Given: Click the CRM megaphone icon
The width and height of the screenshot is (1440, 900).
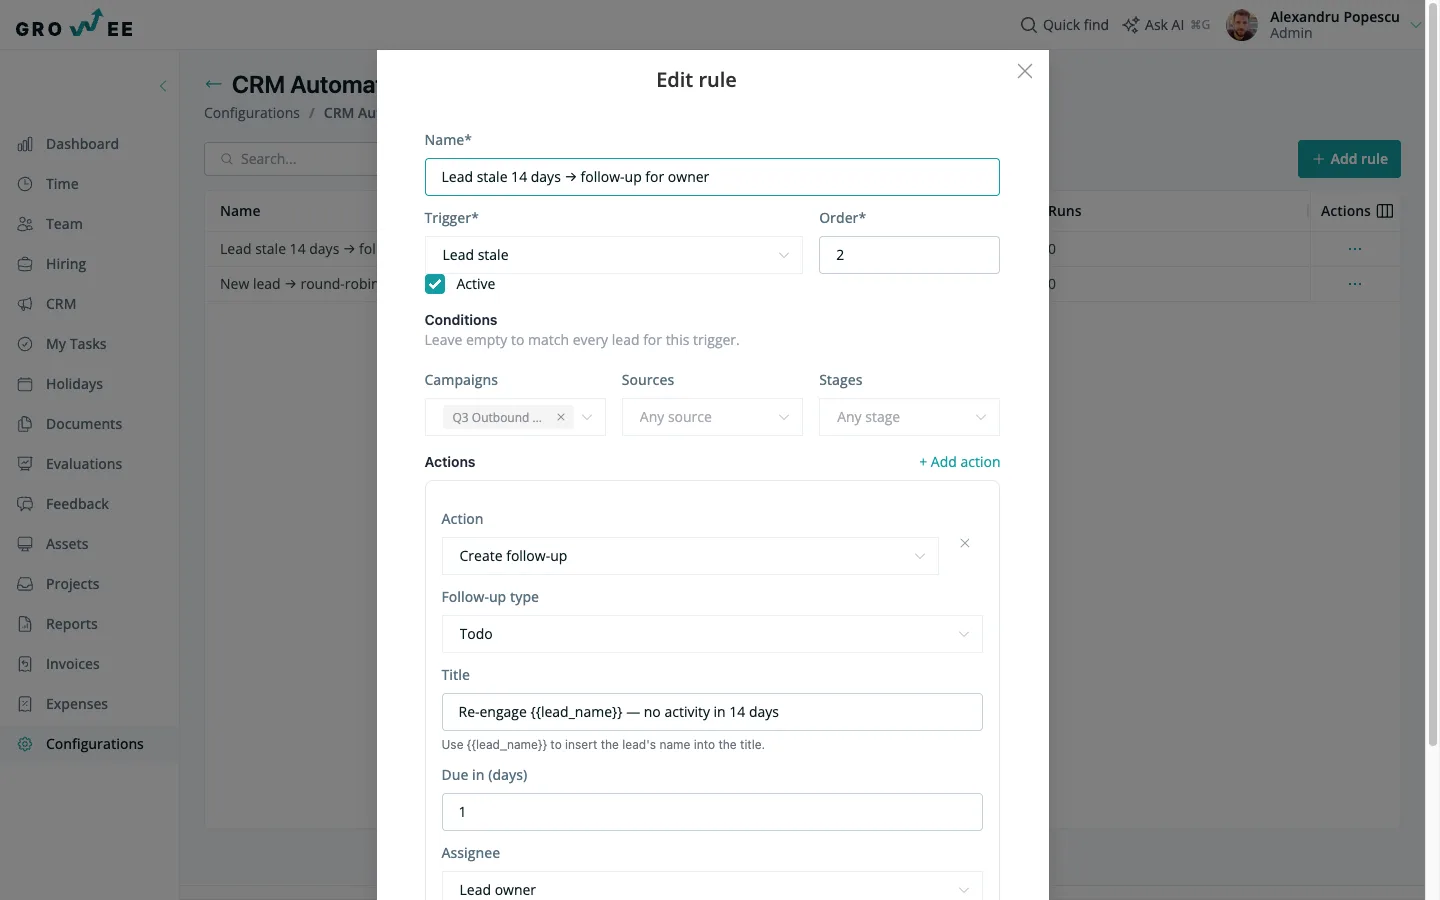Looking at the screenshot, I should click(25, 304).
